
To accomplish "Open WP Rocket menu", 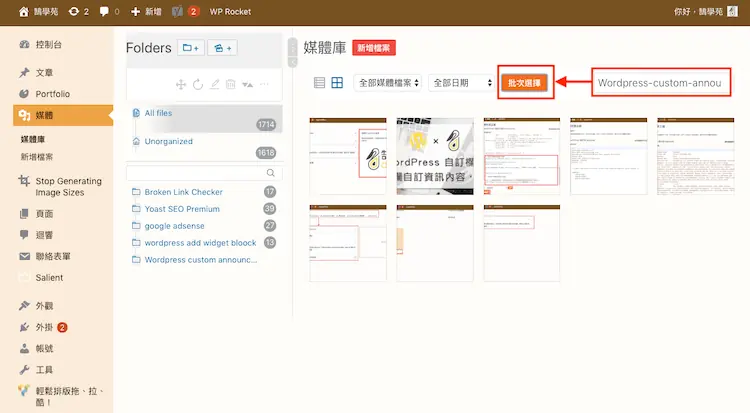I will [230, 11].
